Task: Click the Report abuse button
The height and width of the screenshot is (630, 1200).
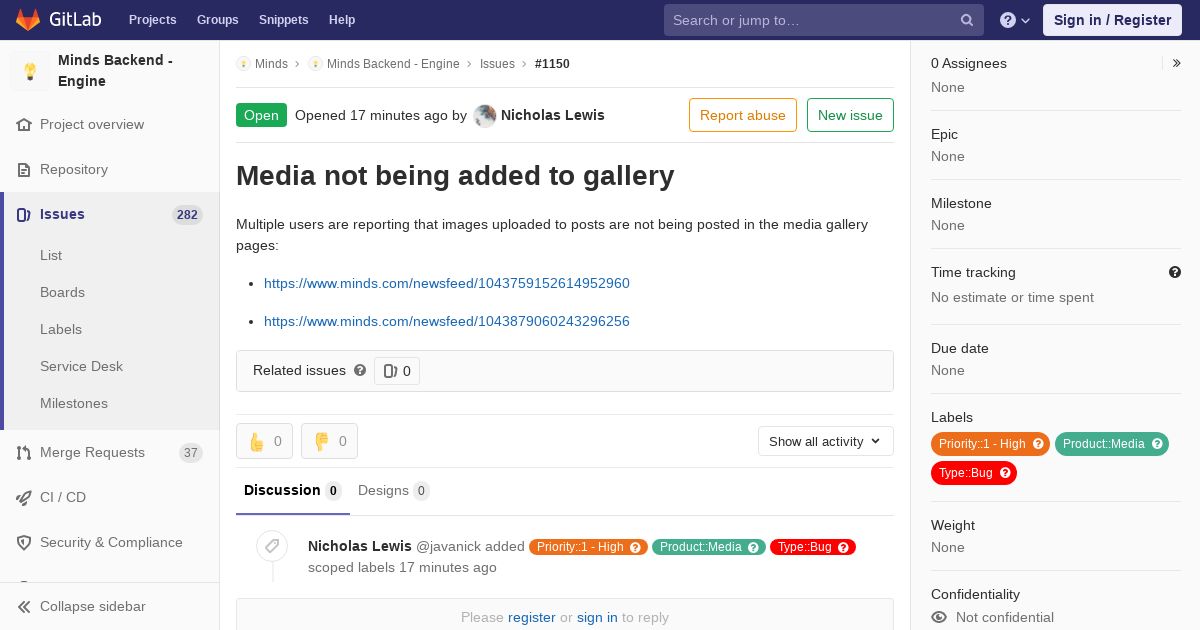Action: click(x=743, y=115)
